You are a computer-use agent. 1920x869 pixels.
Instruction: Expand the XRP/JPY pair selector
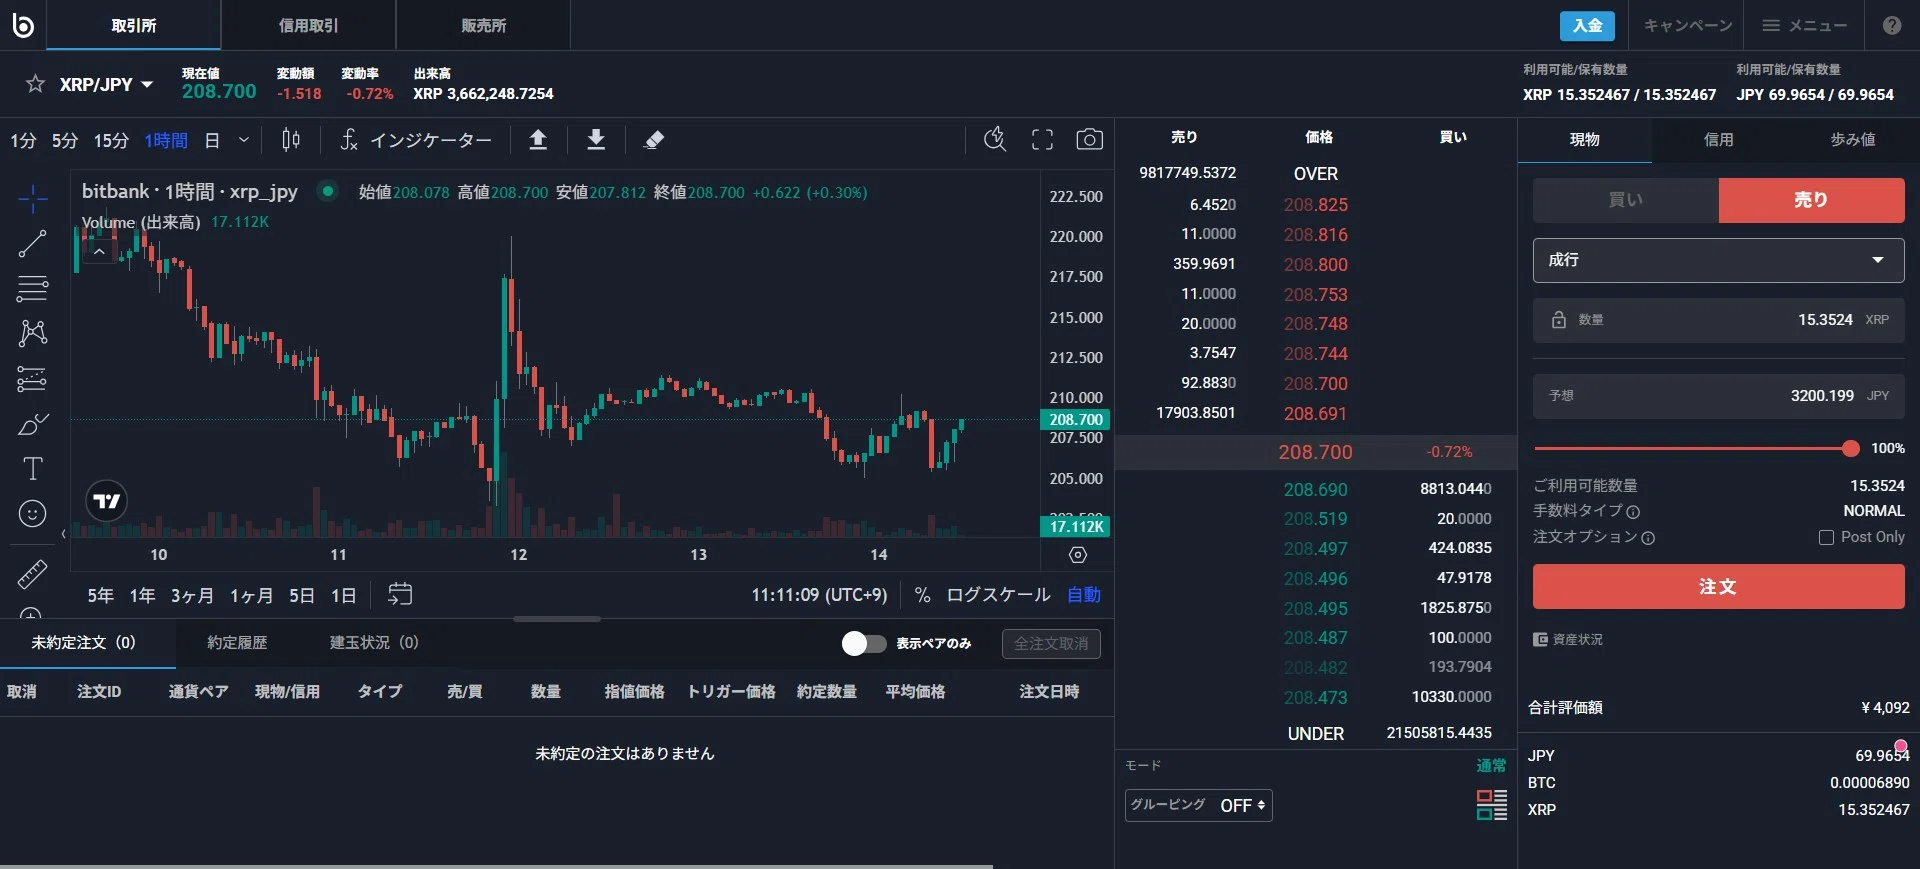tap(106, 85)
